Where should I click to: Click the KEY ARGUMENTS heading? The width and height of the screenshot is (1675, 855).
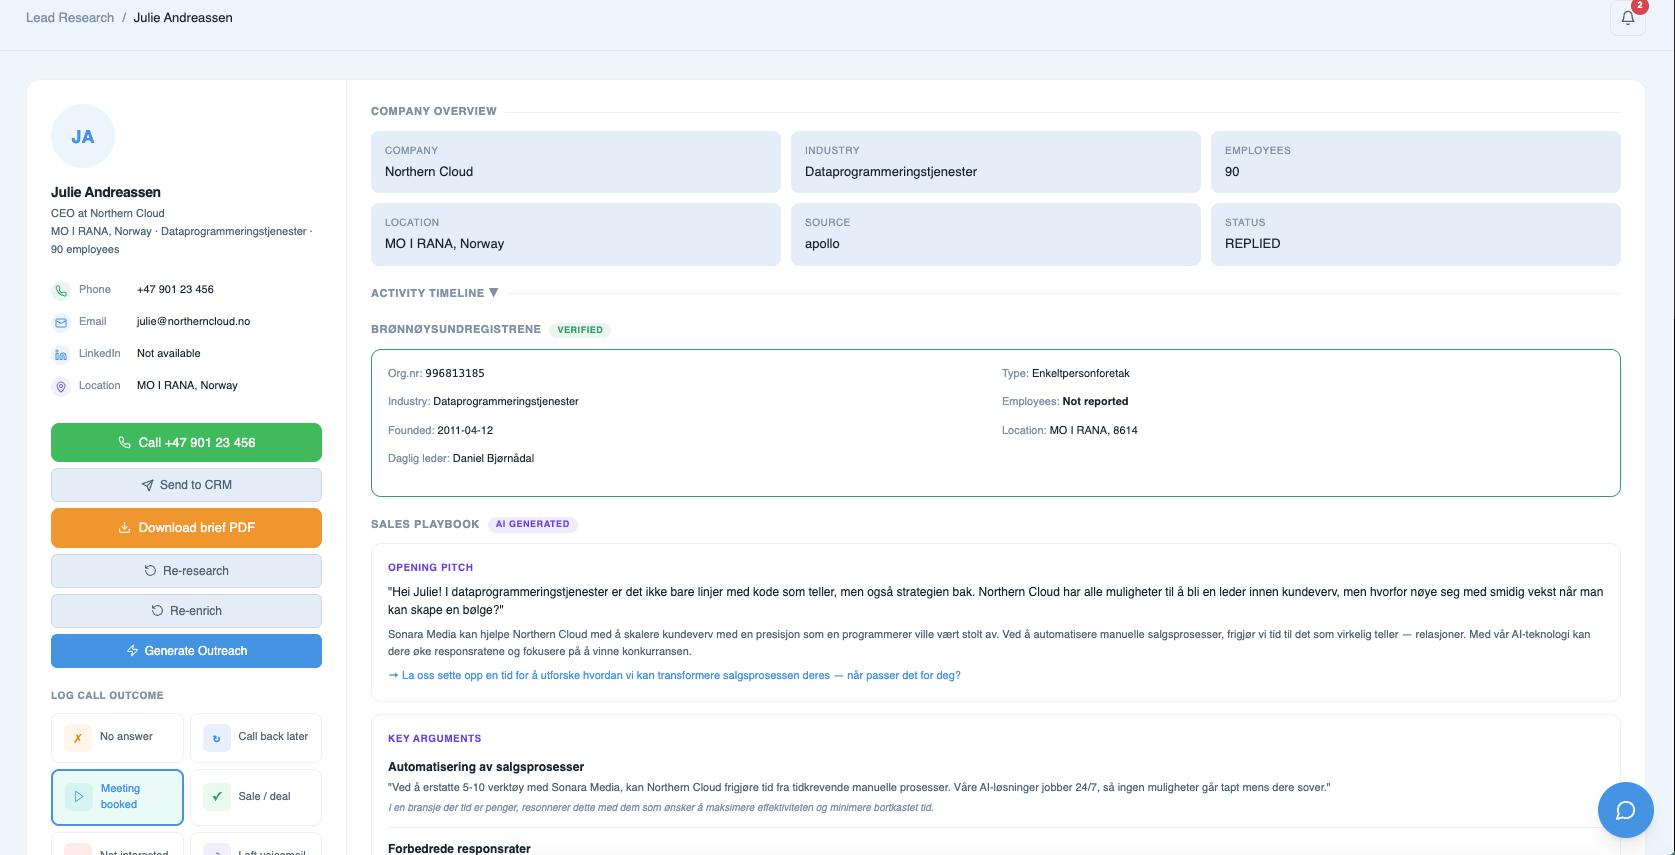pyautogui.click(x=435, y=739)
